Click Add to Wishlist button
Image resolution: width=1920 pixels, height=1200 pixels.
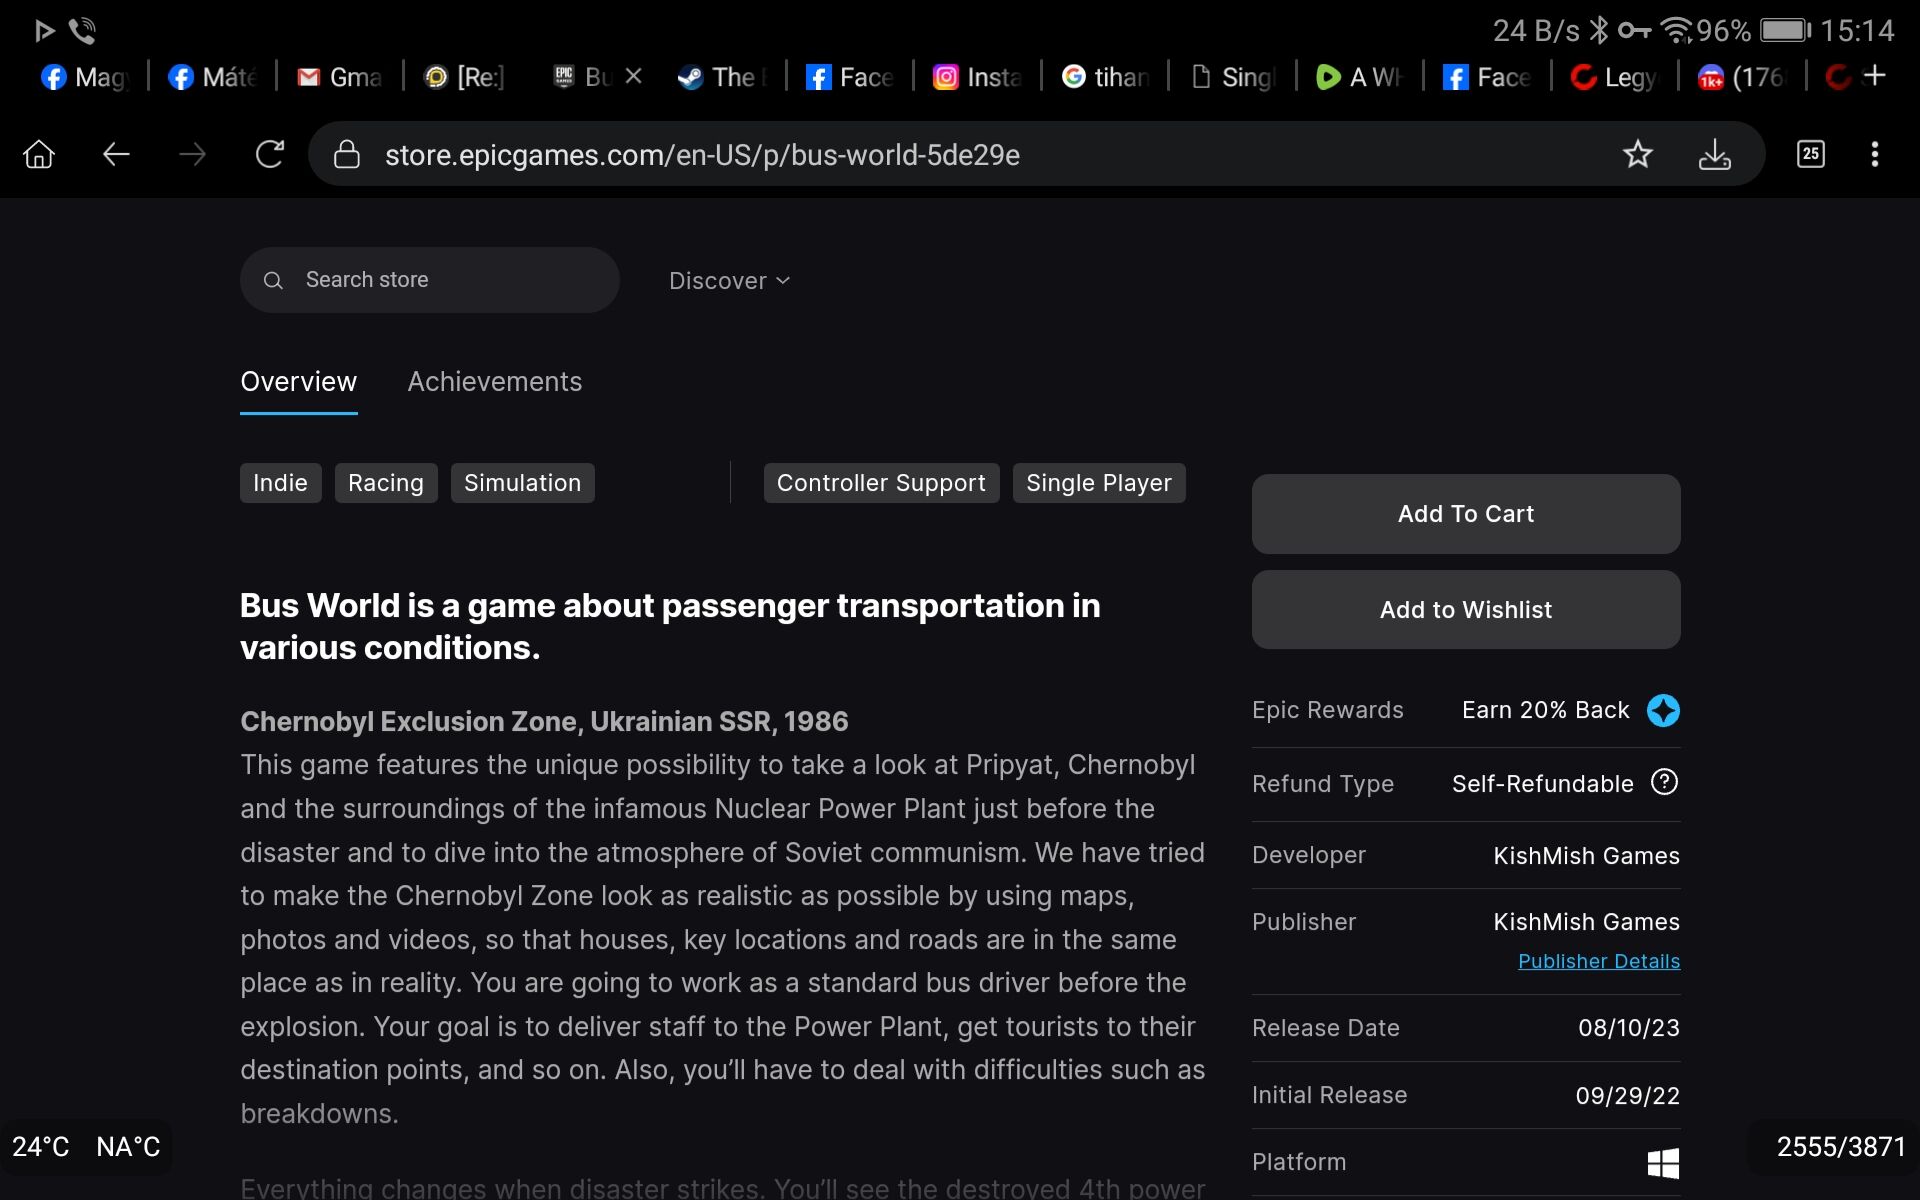click(1465, 610)
